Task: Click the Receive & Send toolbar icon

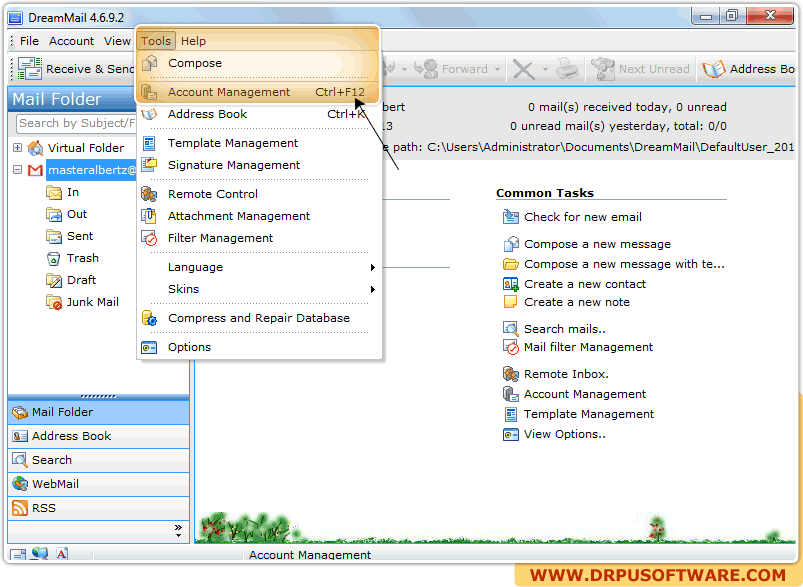Action: [x=30, y=69]
